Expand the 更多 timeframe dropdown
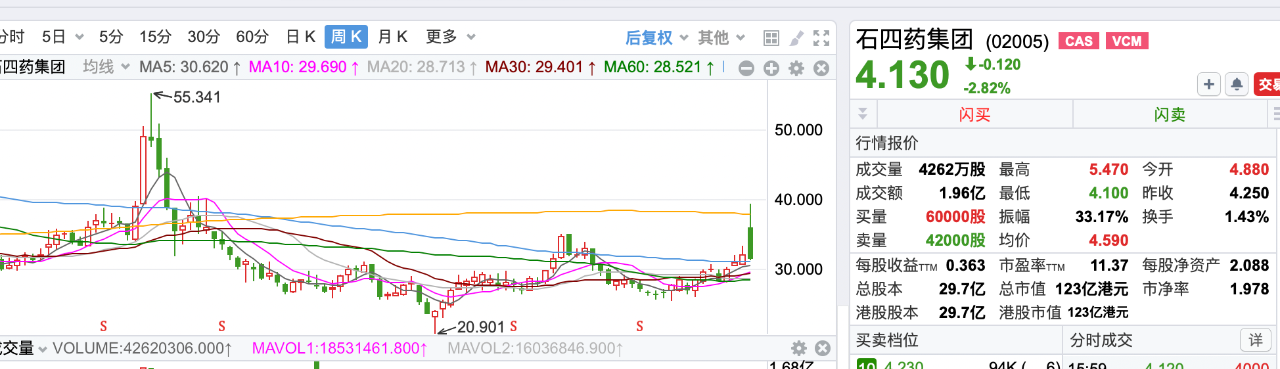 [x=449, y=37]
